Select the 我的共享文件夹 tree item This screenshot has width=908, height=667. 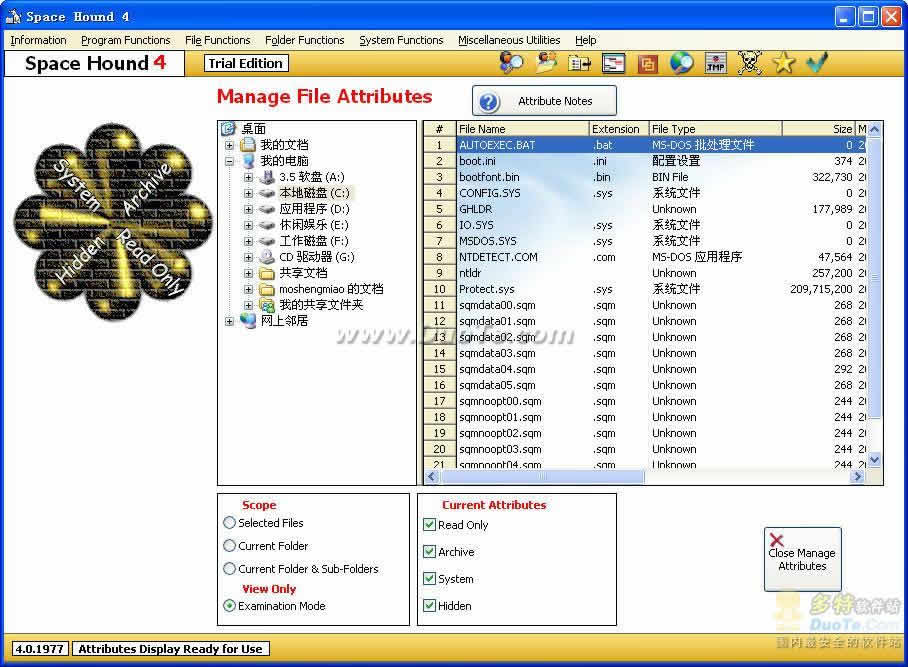[x=321, y=305]
